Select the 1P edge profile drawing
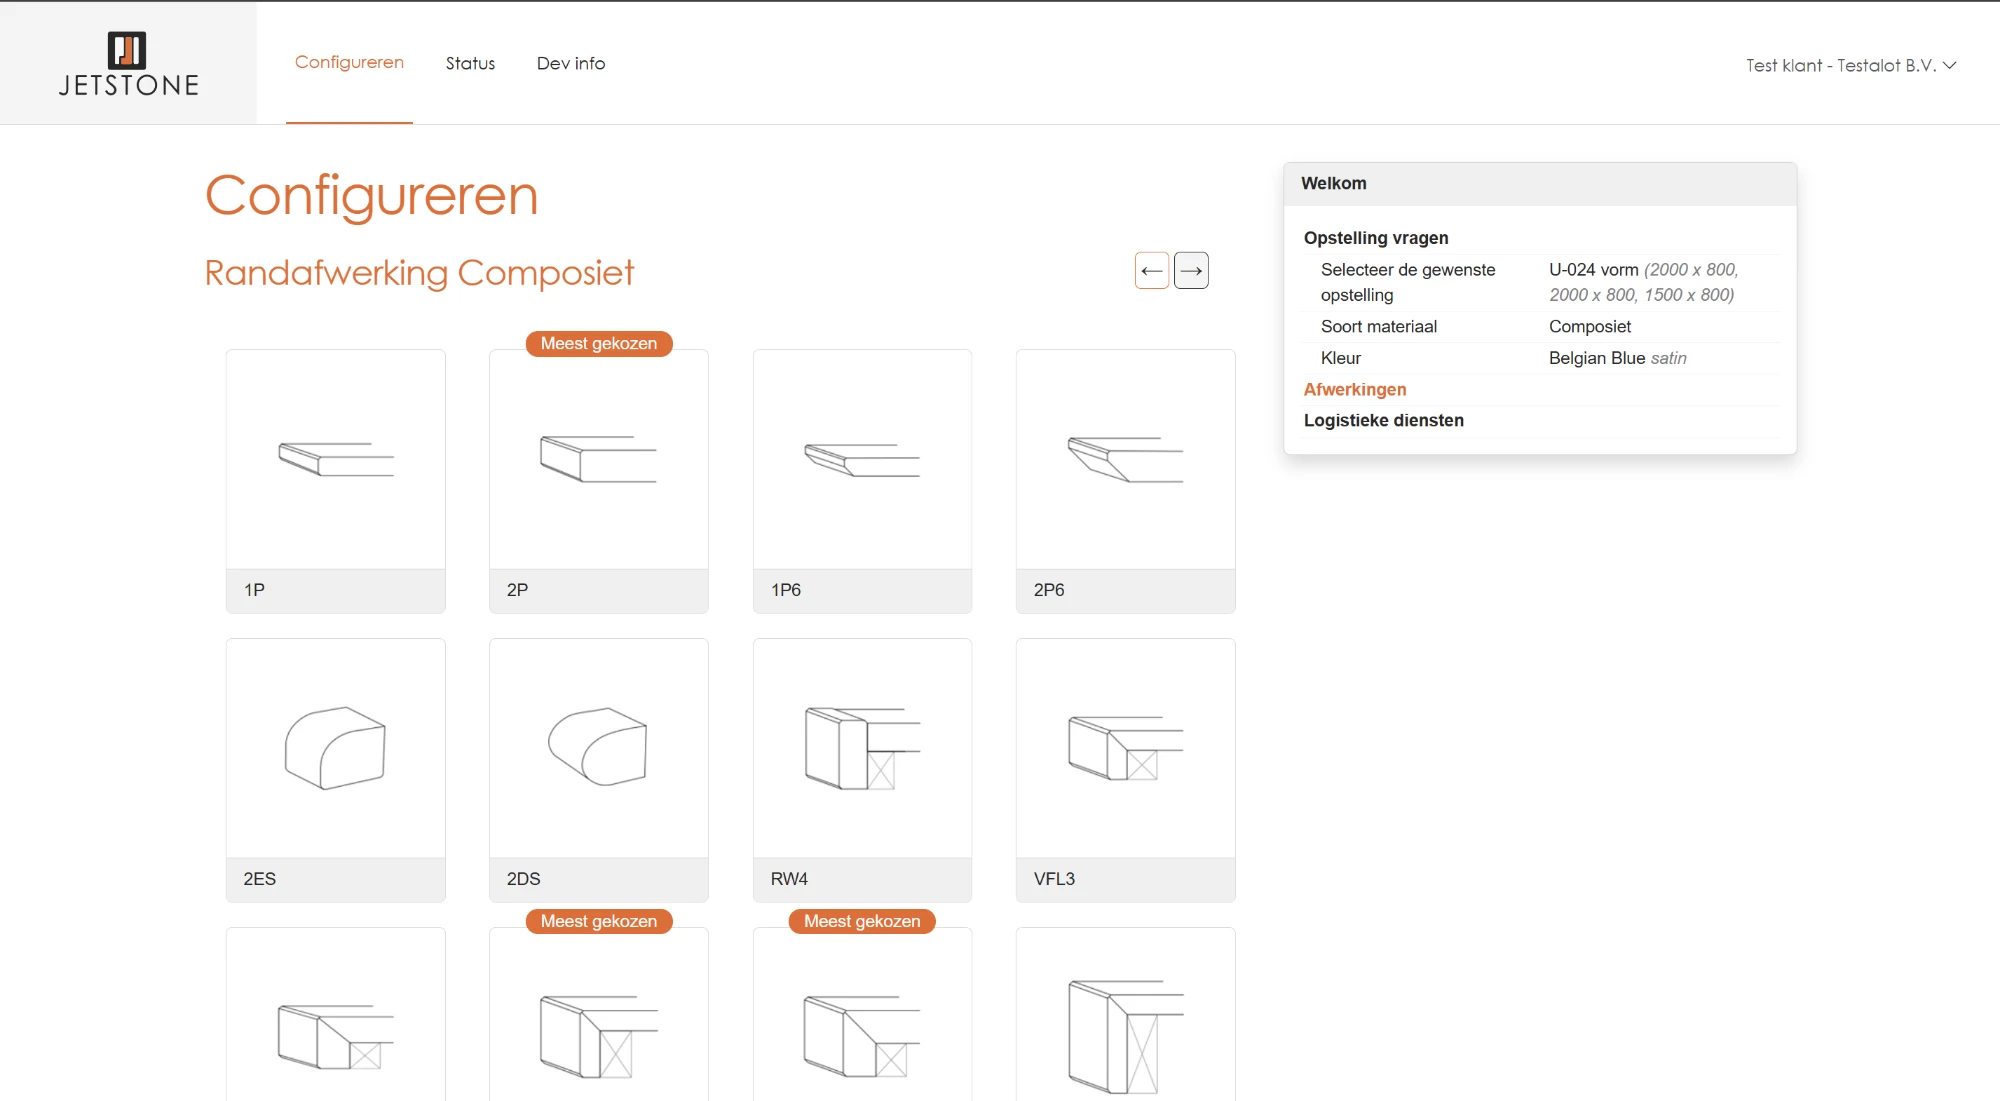2000x1101 pixels. tap(336, 459)
